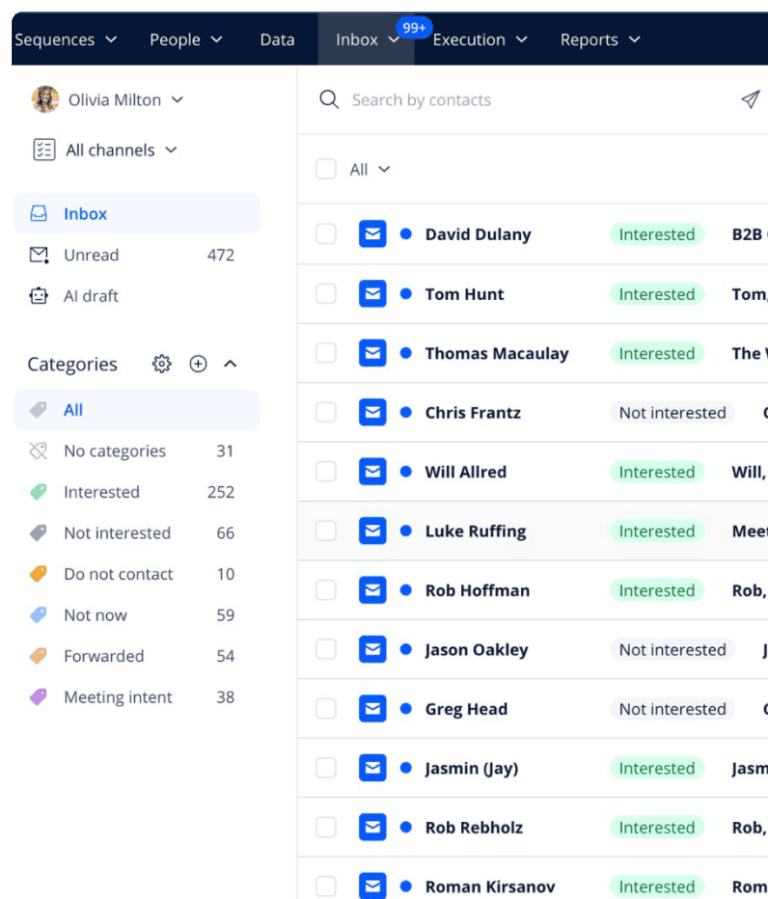
Task: Click the unread blue dot for David Dulany
Action: point(406,234)
